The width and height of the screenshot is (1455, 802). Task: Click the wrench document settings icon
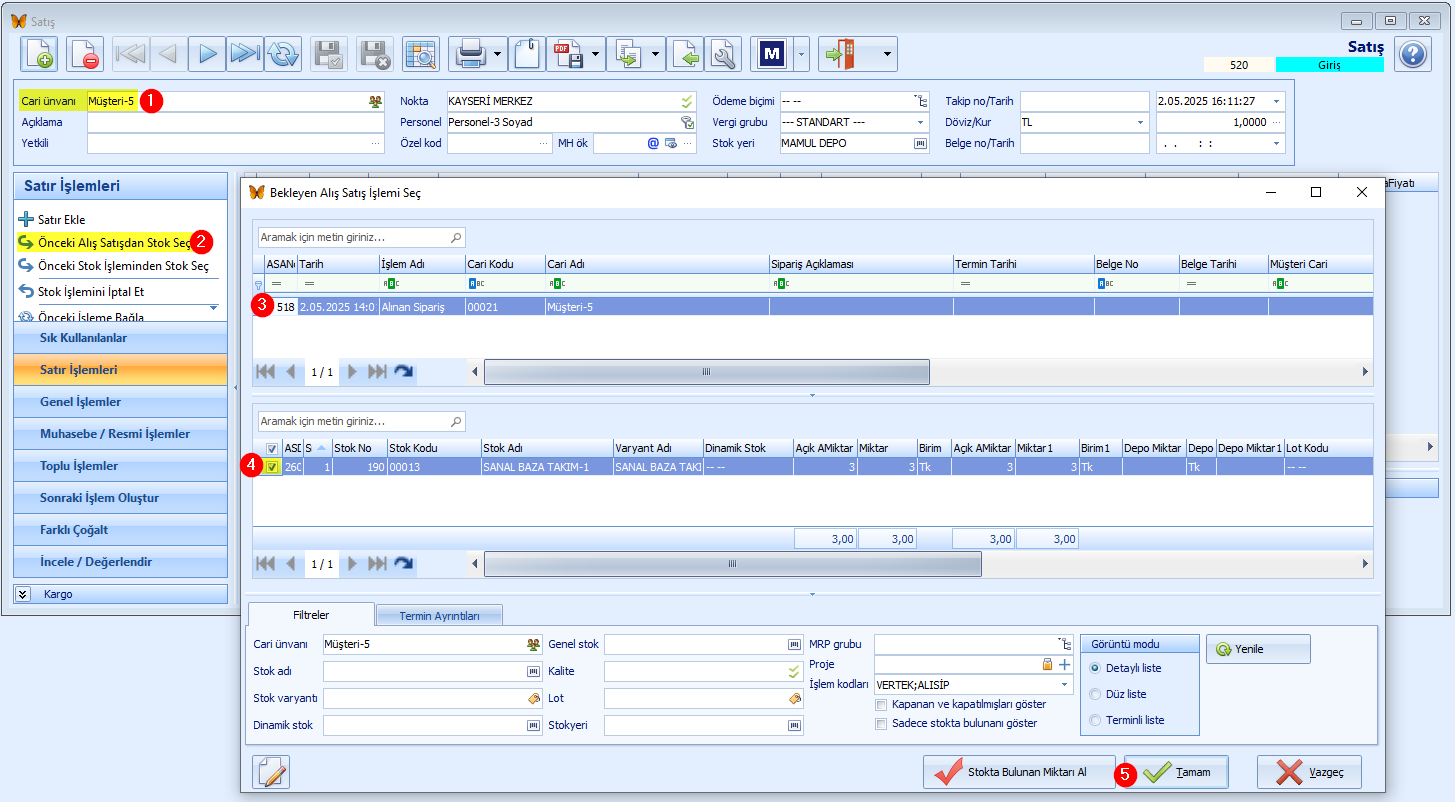tap(723, 54)
